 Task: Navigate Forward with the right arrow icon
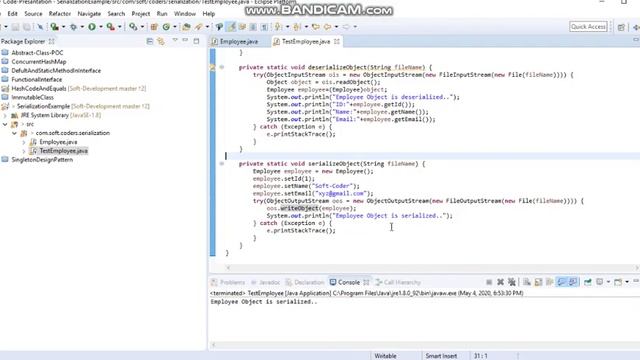click(346, 27)
